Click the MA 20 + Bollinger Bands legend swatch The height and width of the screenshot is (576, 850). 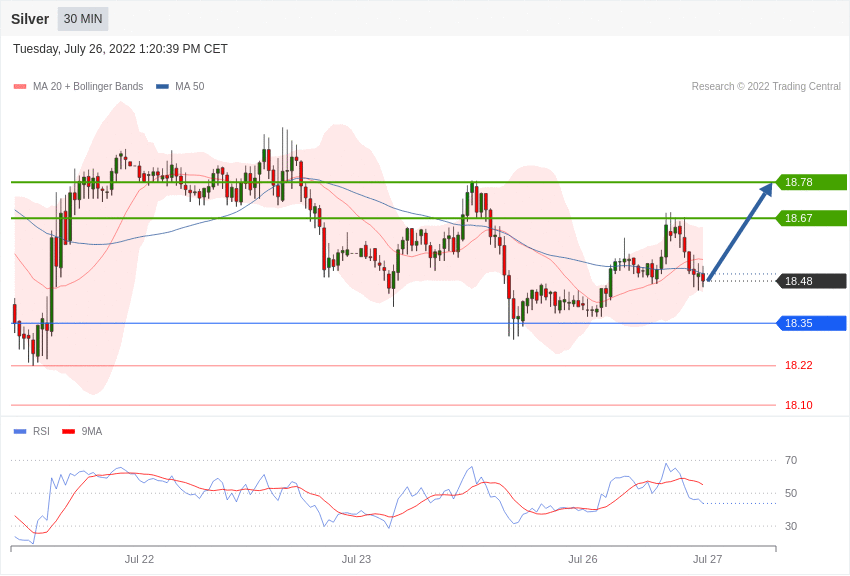pyautogui.click(x=20, y=86)
